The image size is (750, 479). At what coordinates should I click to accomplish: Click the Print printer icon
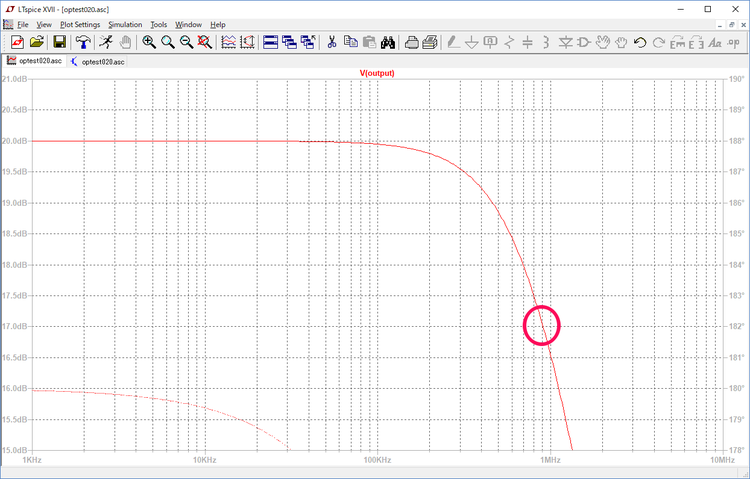[x=411, y=42]
